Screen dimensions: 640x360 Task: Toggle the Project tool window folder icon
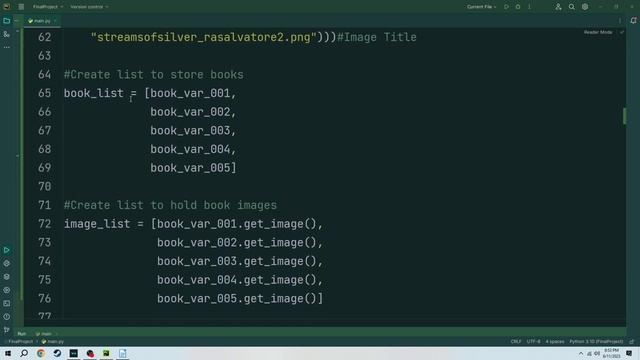tap(7, 21)
